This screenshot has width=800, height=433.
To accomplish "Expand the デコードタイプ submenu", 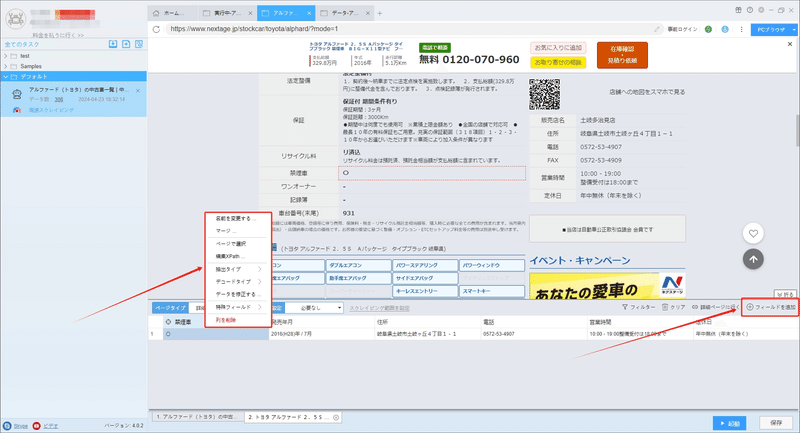I will pos(237,282).
